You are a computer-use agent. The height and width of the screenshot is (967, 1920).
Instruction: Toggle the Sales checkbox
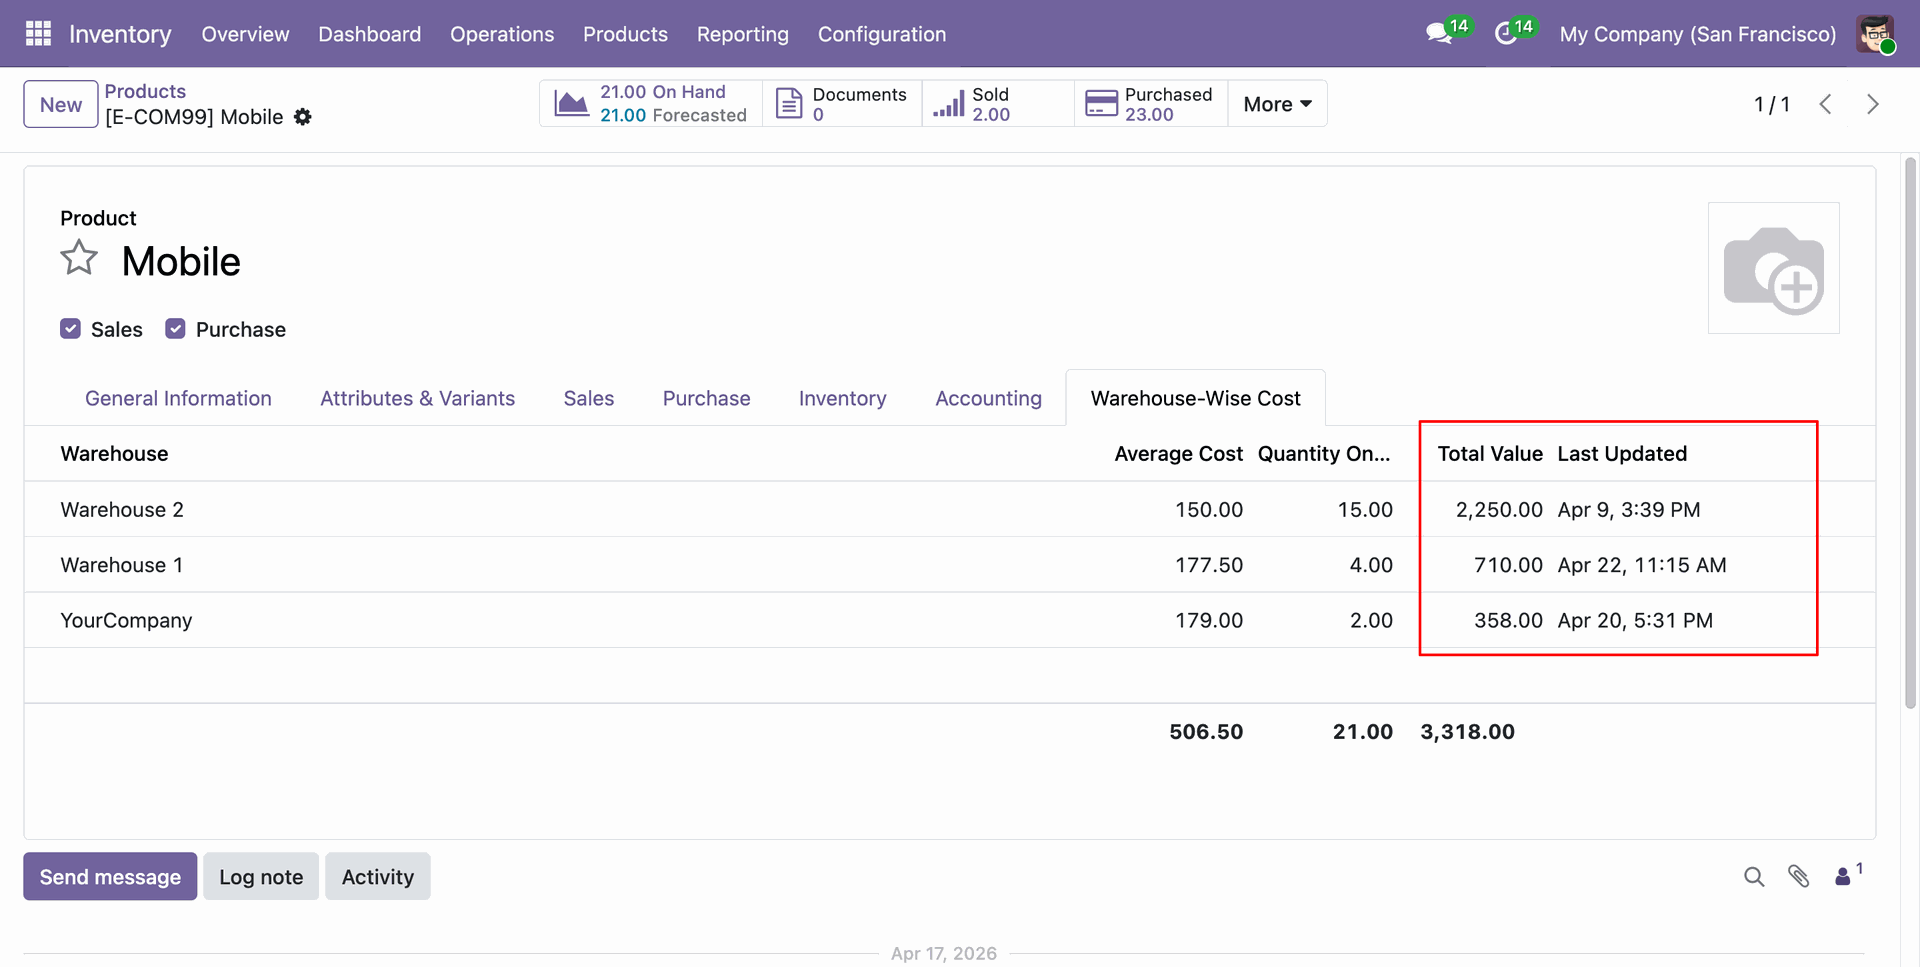pyautogui.click(x=70, y=329)
